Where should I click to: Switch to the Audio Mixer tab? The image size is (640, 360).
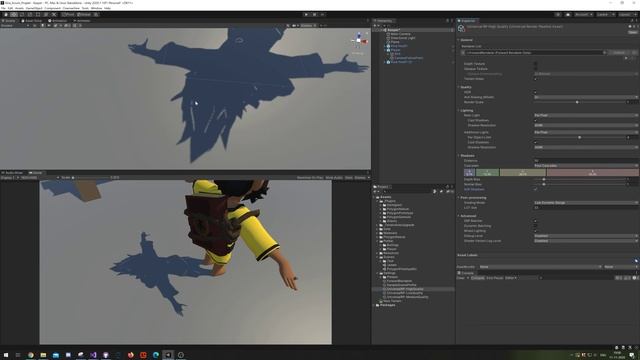pyautogui.click(x=13, y=173)
